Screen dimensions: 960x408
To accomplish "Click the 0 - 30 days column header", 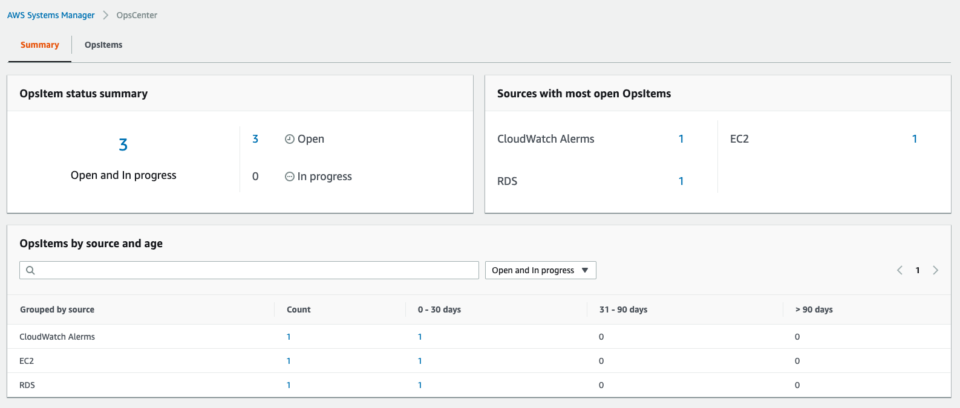I will point(438,309).
